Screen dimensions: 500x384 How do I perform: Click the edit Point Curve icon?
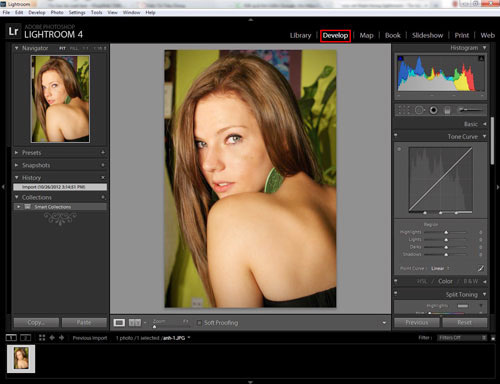(x=481, y=268)
